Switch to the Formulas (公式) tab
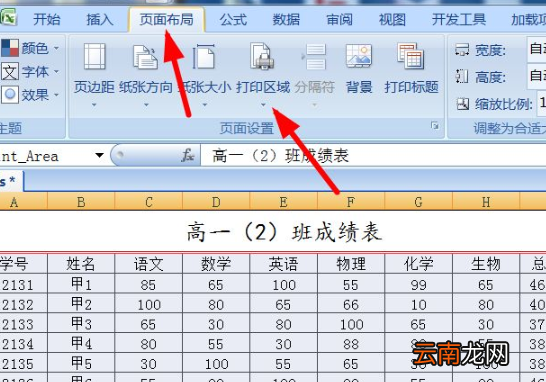 (233, 20)
